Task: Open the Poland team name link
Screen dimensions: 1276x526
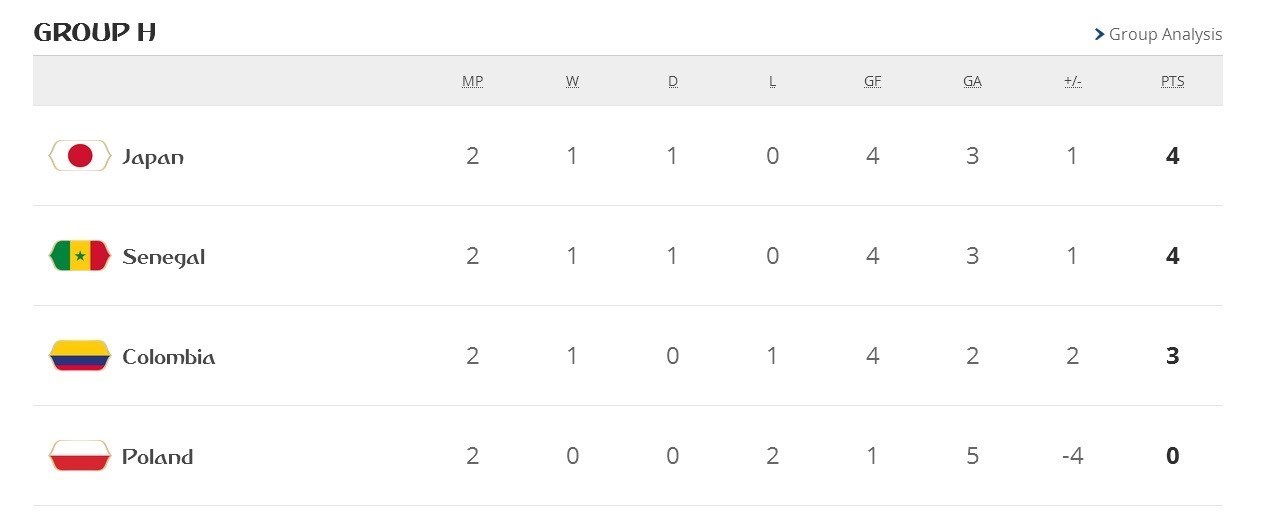Action: [157, 457]
